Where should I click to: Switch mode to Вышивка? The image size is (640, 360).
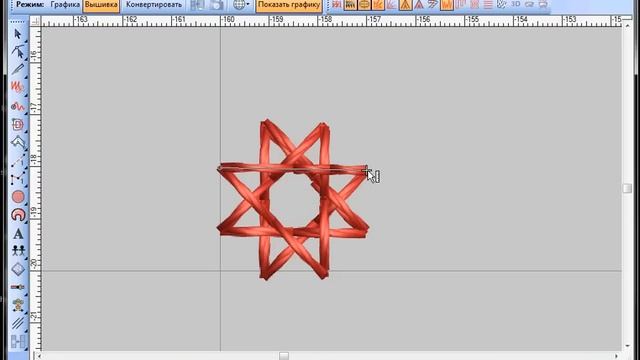[x=101, y=5]
